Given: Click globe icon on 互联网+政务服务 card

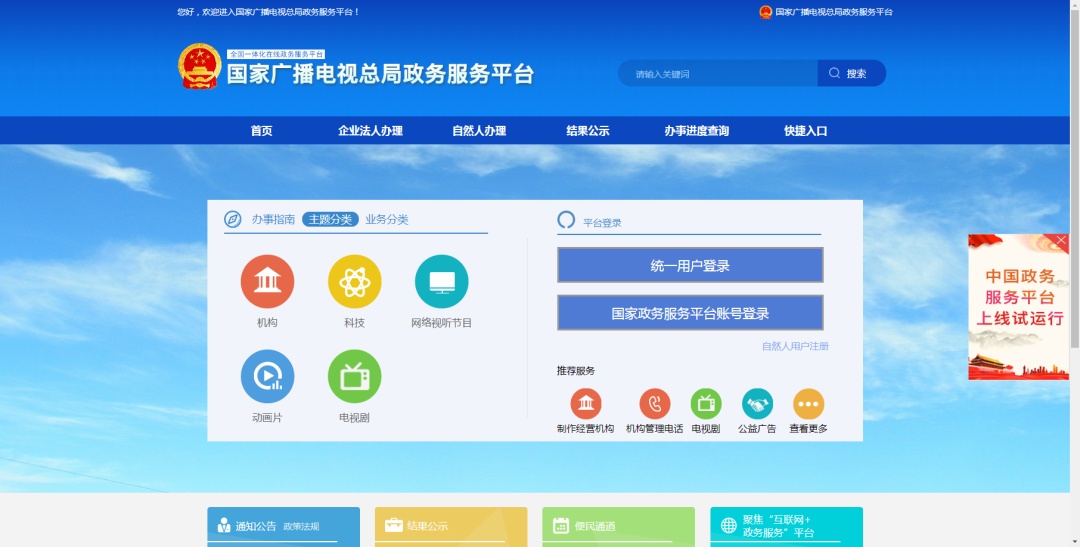Looking at the screenshot, I should (x=729, y=526).
